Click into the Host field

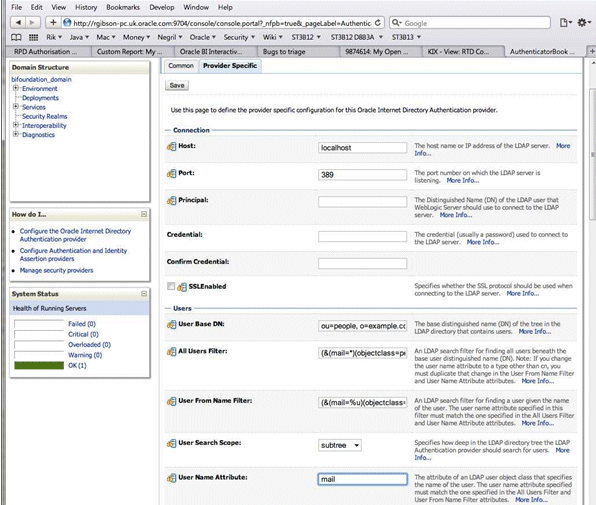(362, 148)
